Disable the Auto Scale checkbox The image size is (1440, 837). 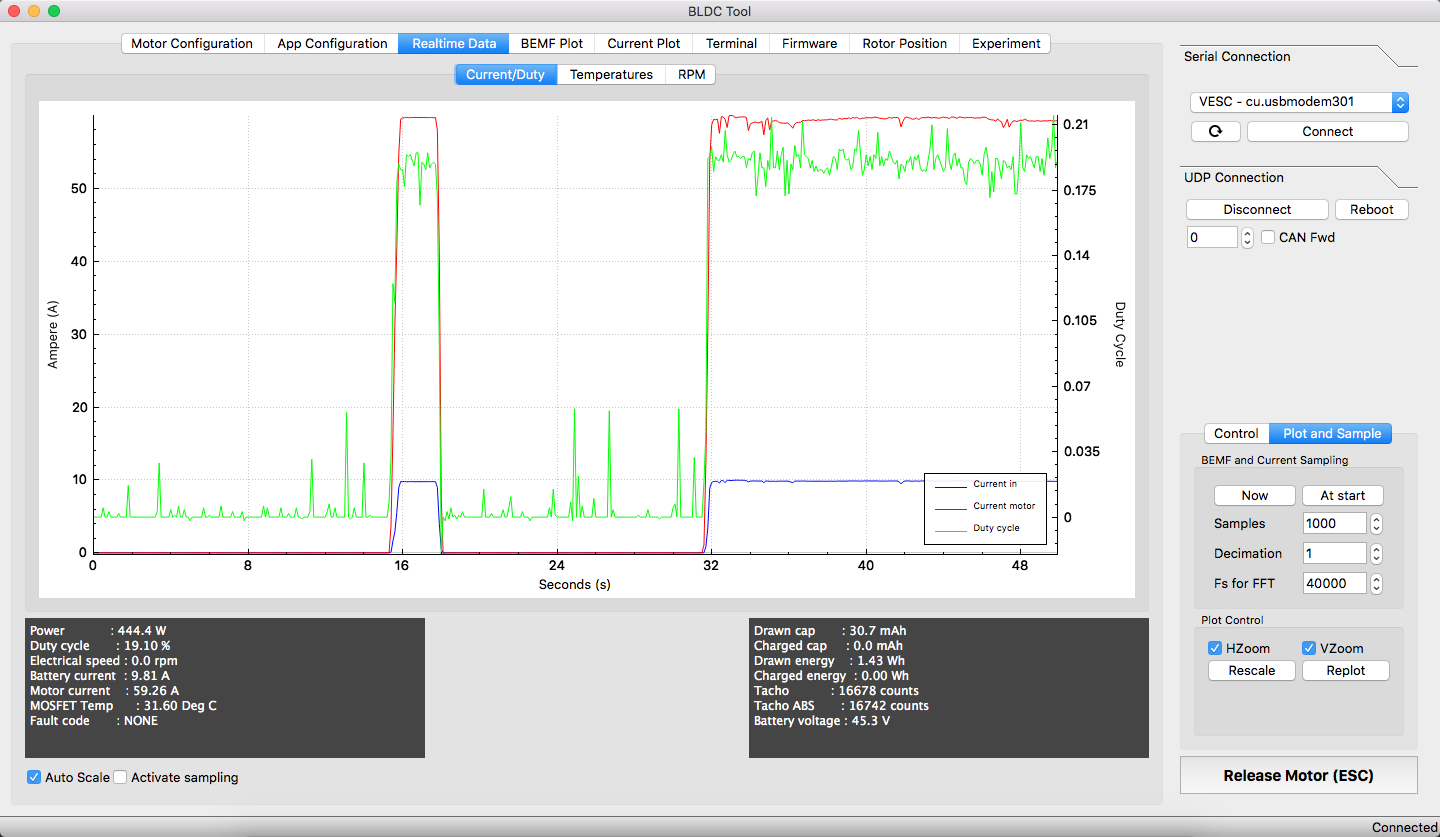tap(34, 777)
